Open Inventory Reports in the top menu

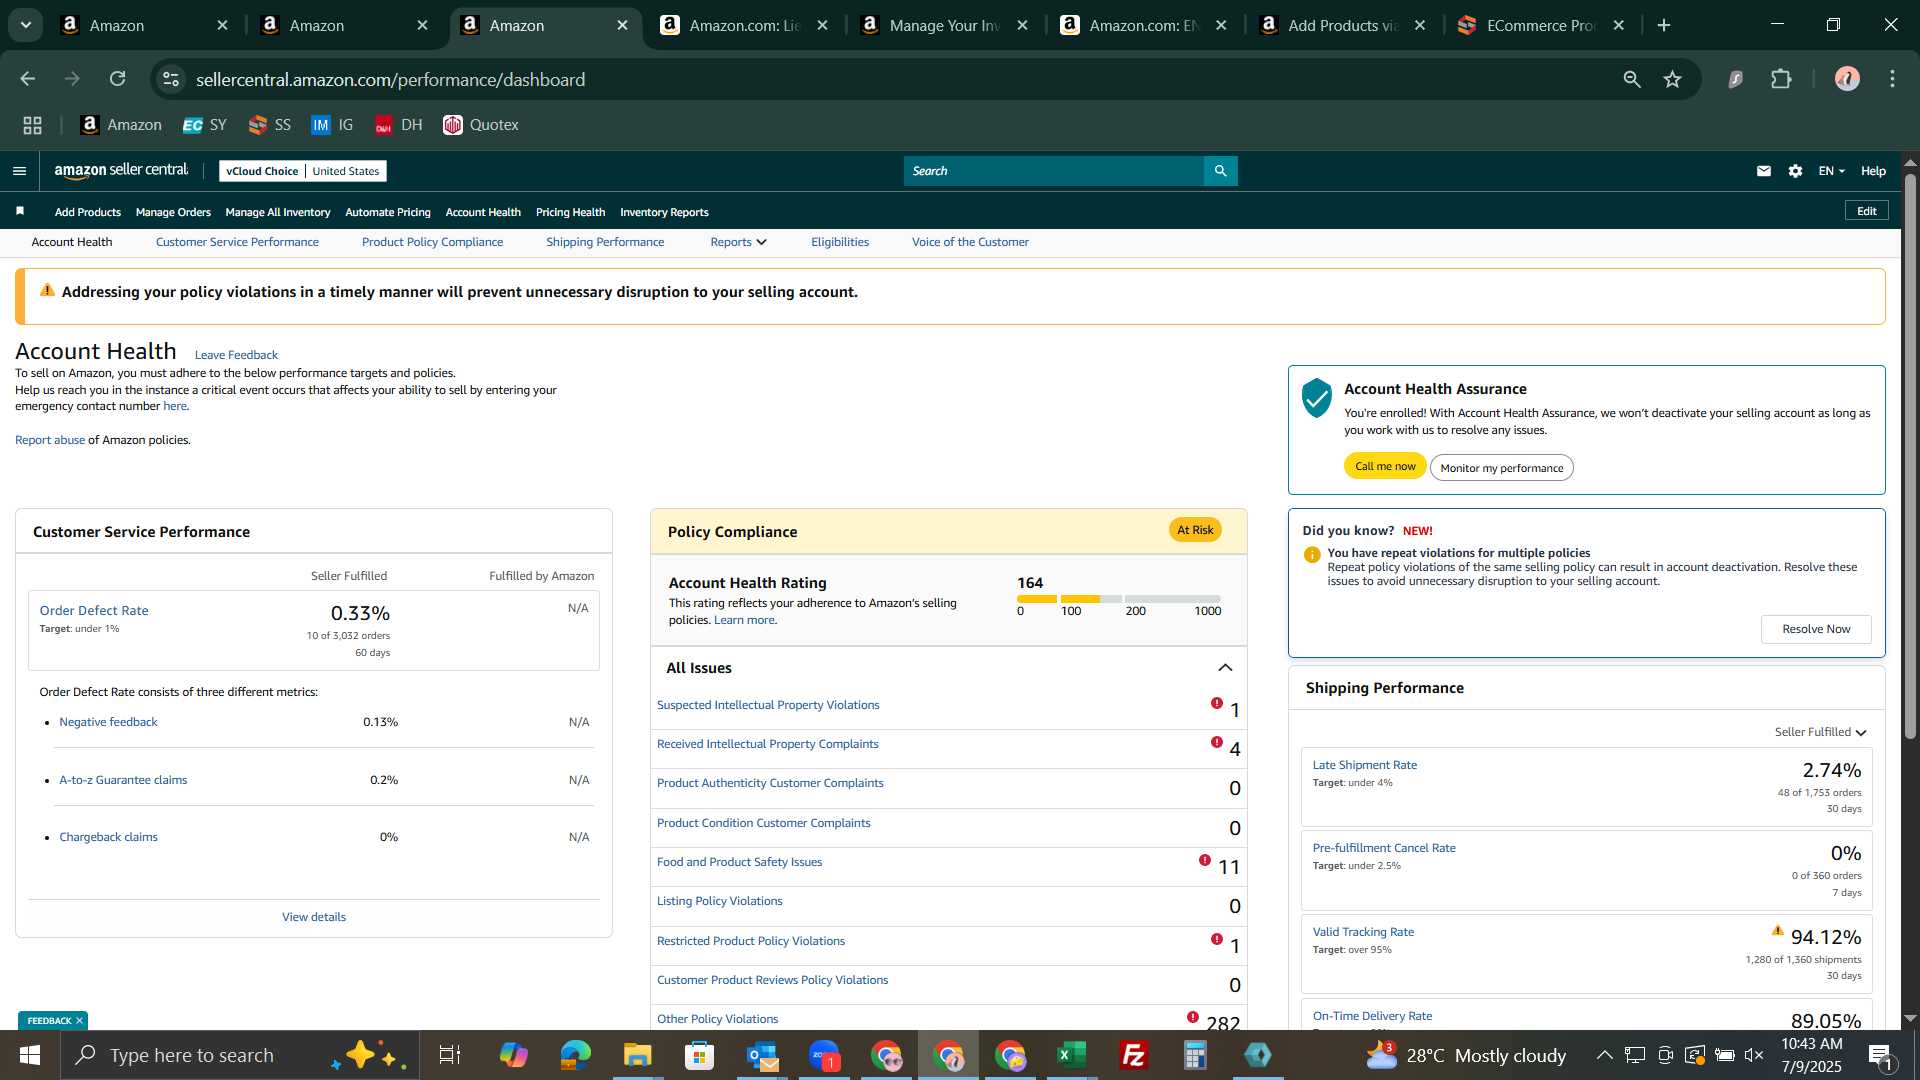click(664, 212)
